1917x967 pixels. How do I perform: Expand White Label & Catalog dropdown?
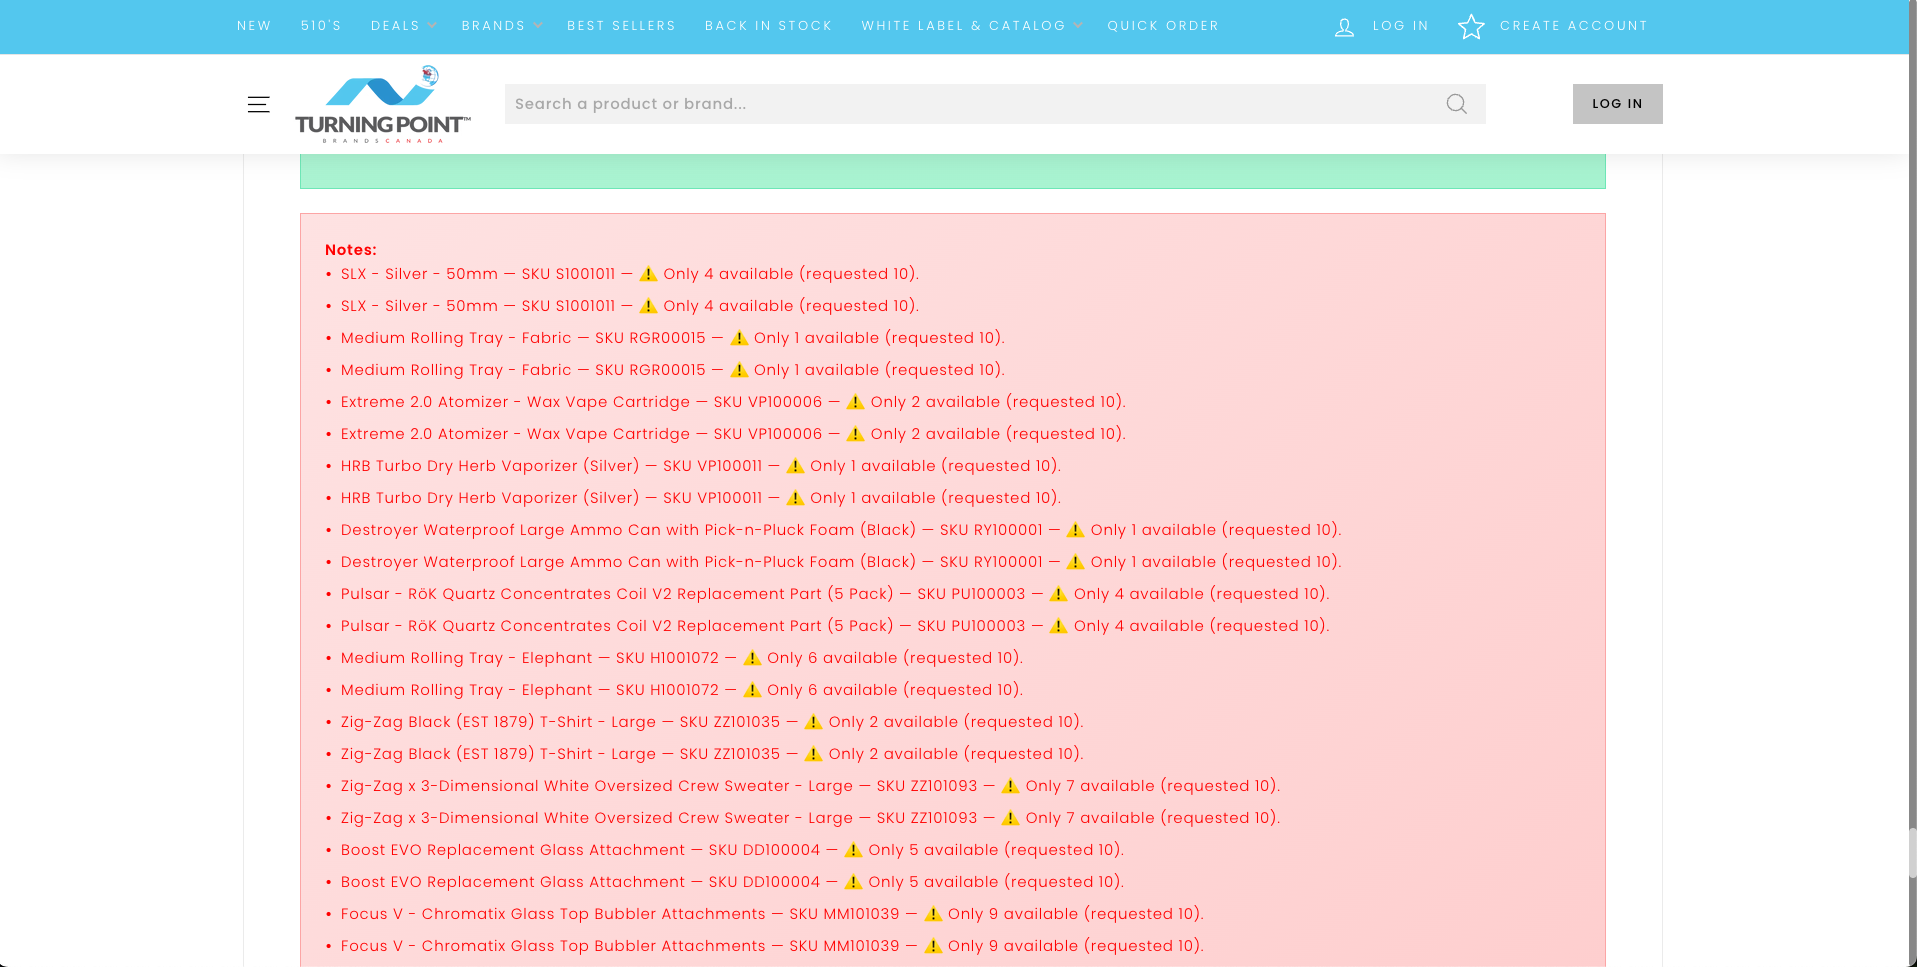[971, 26]
